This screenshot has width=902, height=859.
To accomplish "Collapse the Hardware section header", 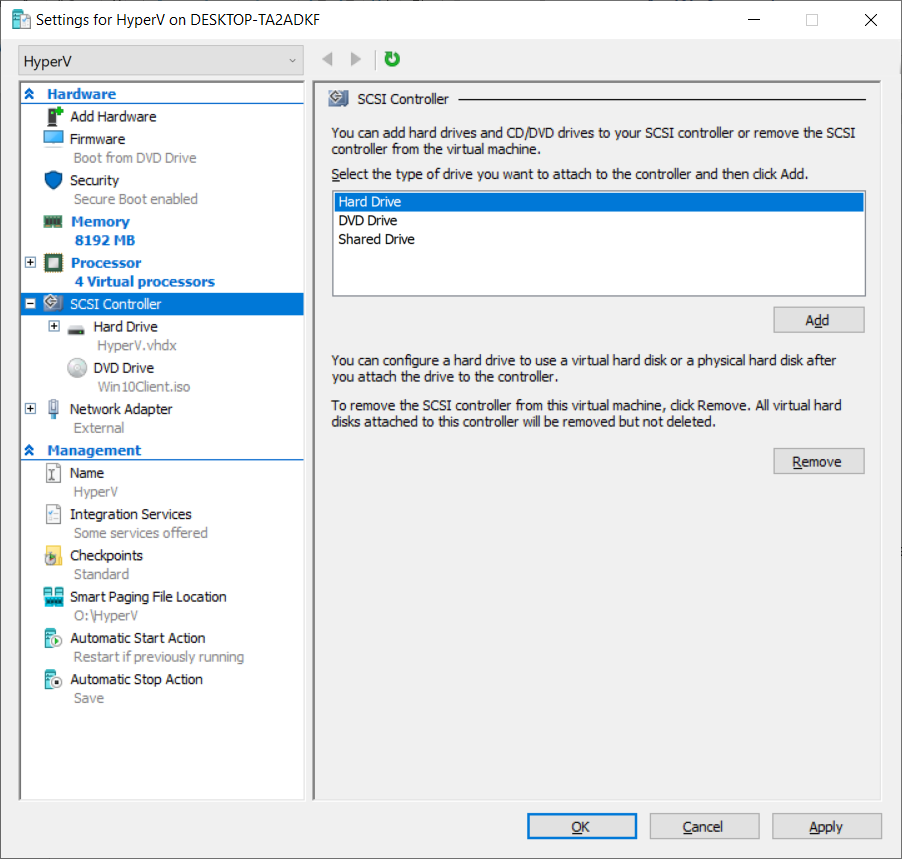I will pos(30,94).
